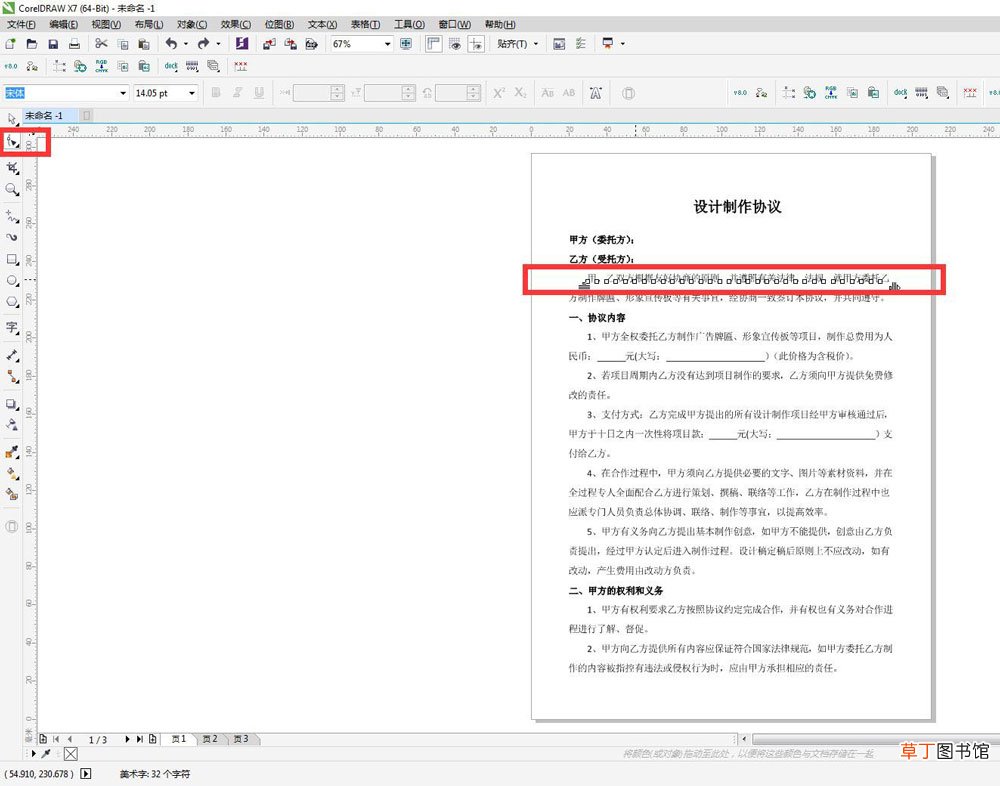Click the Cut scissors icon
Image resolution: width=1000 pixels, height=786 pixels.
[101, 43]
